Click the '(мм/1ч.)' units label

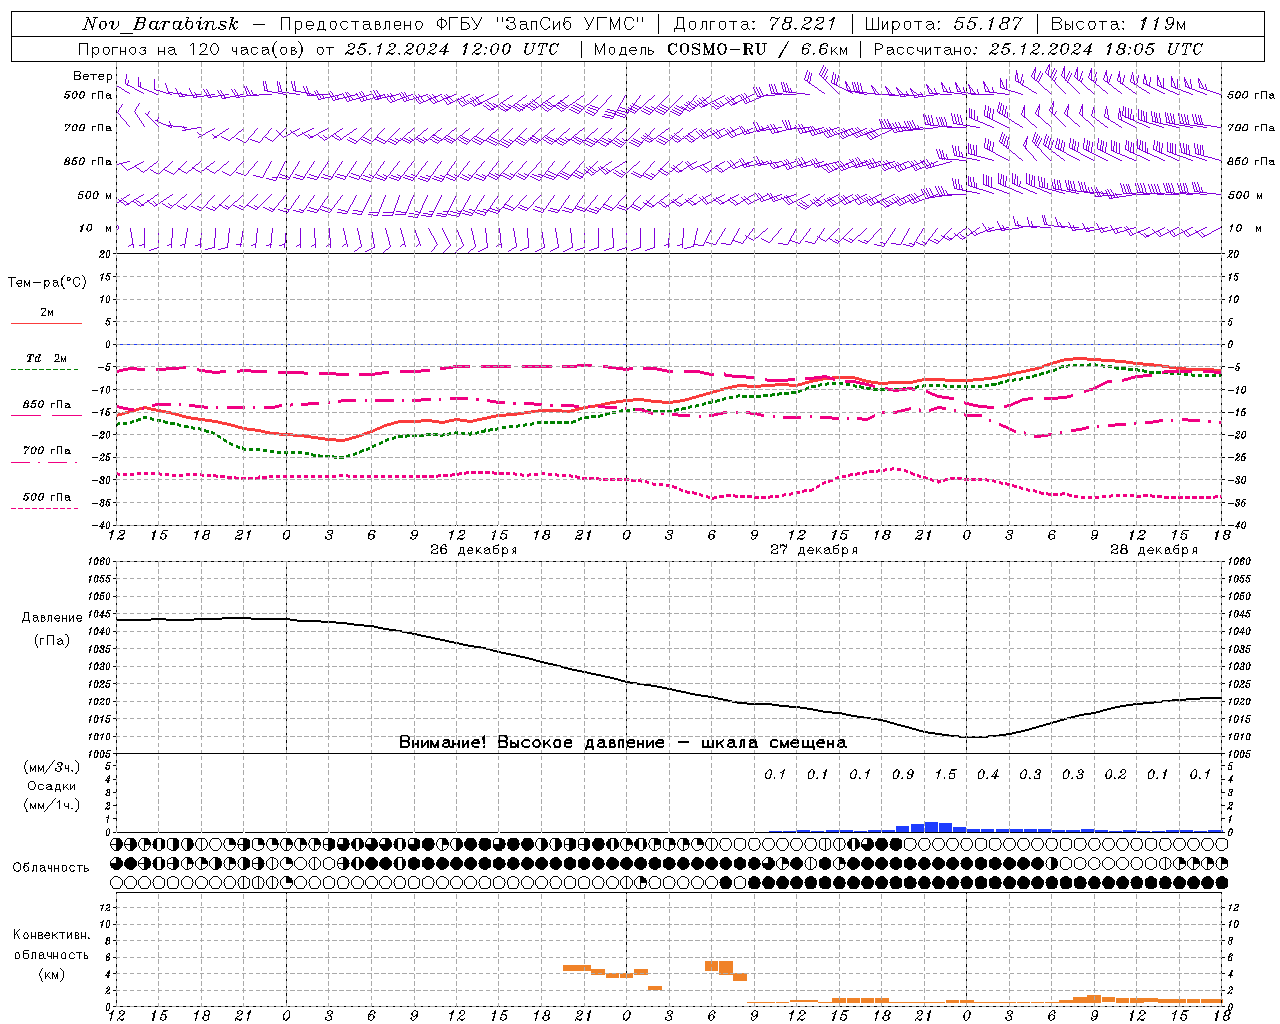(51, 805)
